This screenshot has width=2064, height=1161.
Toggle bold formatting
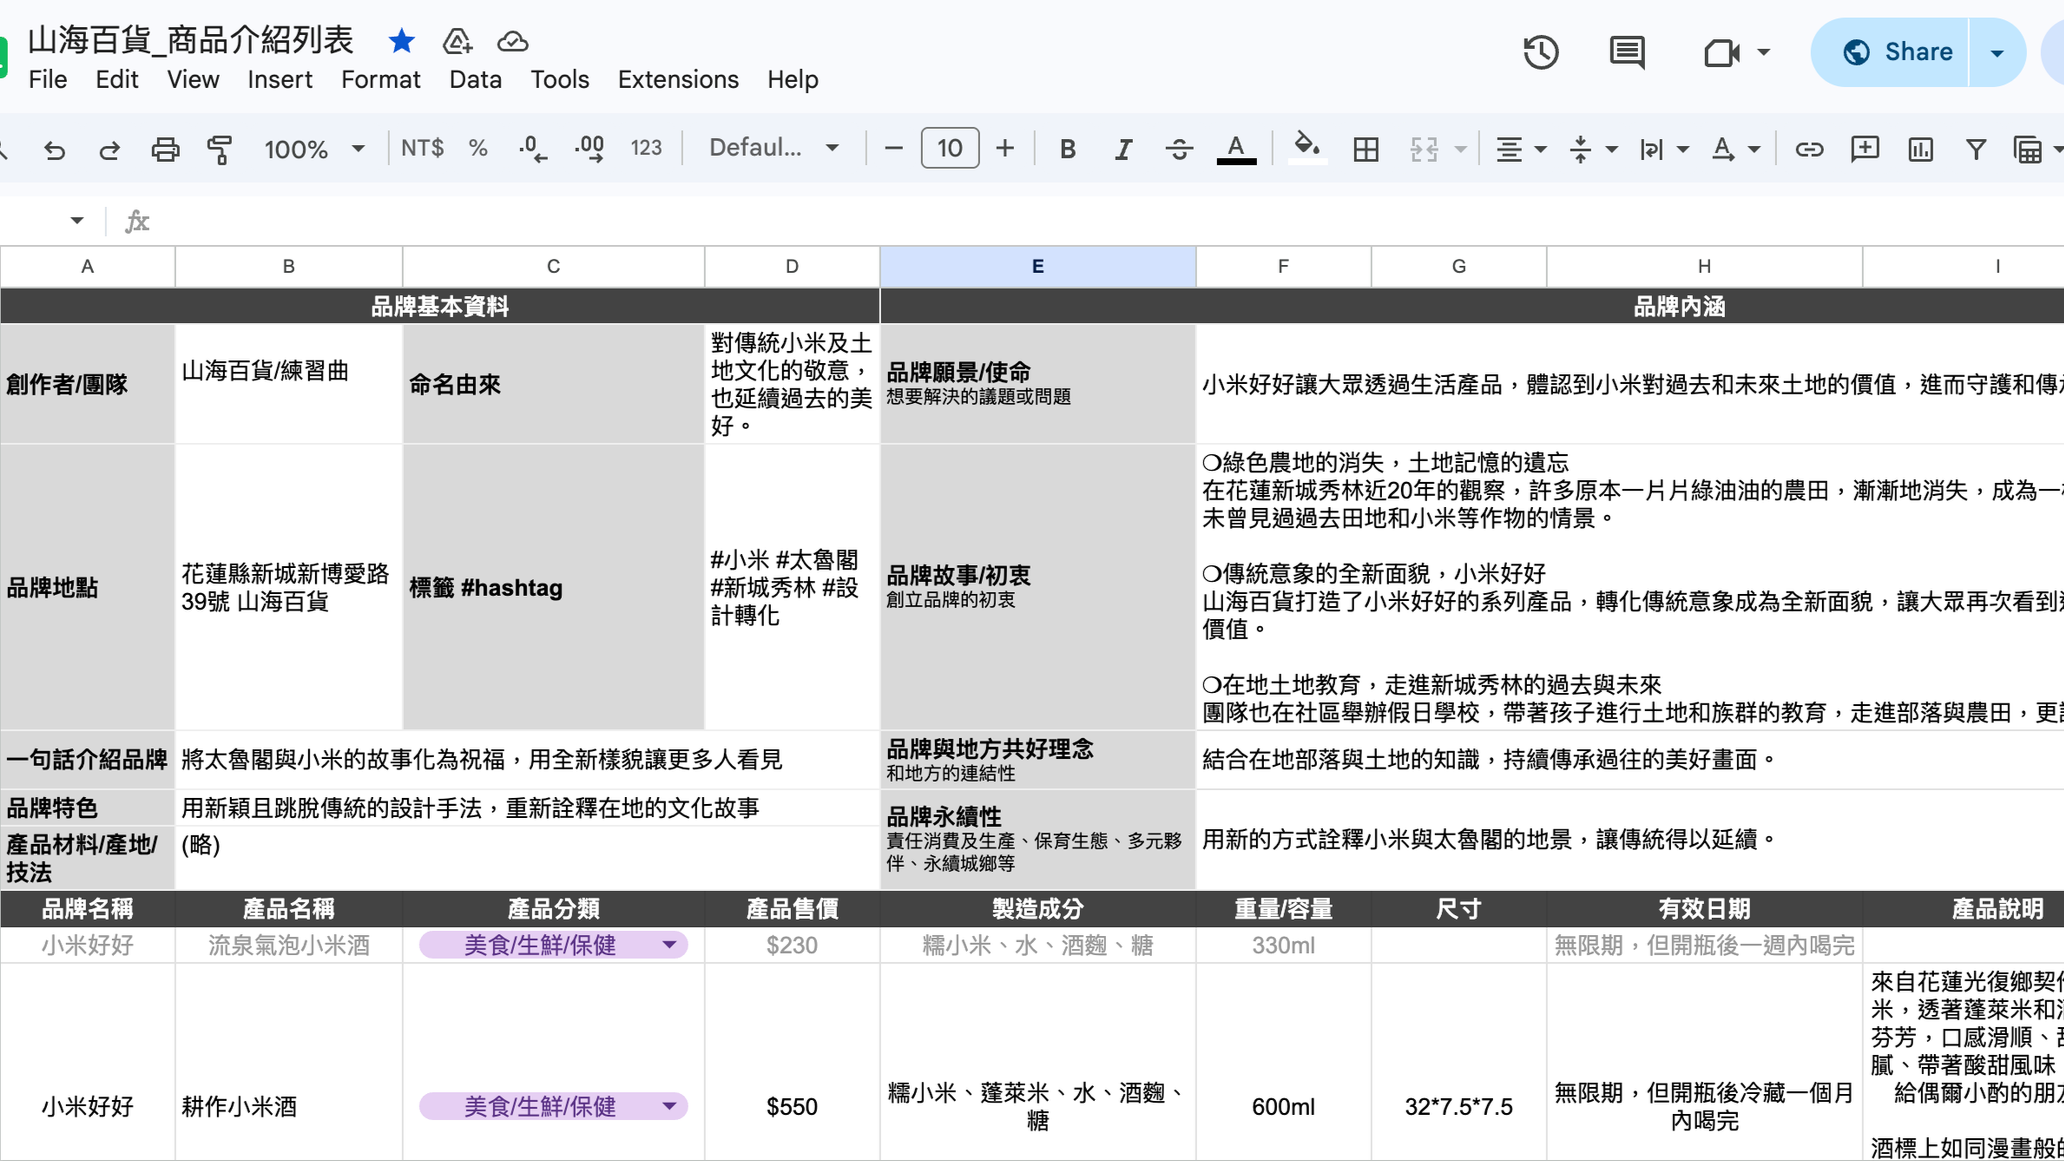[1067, 149]
